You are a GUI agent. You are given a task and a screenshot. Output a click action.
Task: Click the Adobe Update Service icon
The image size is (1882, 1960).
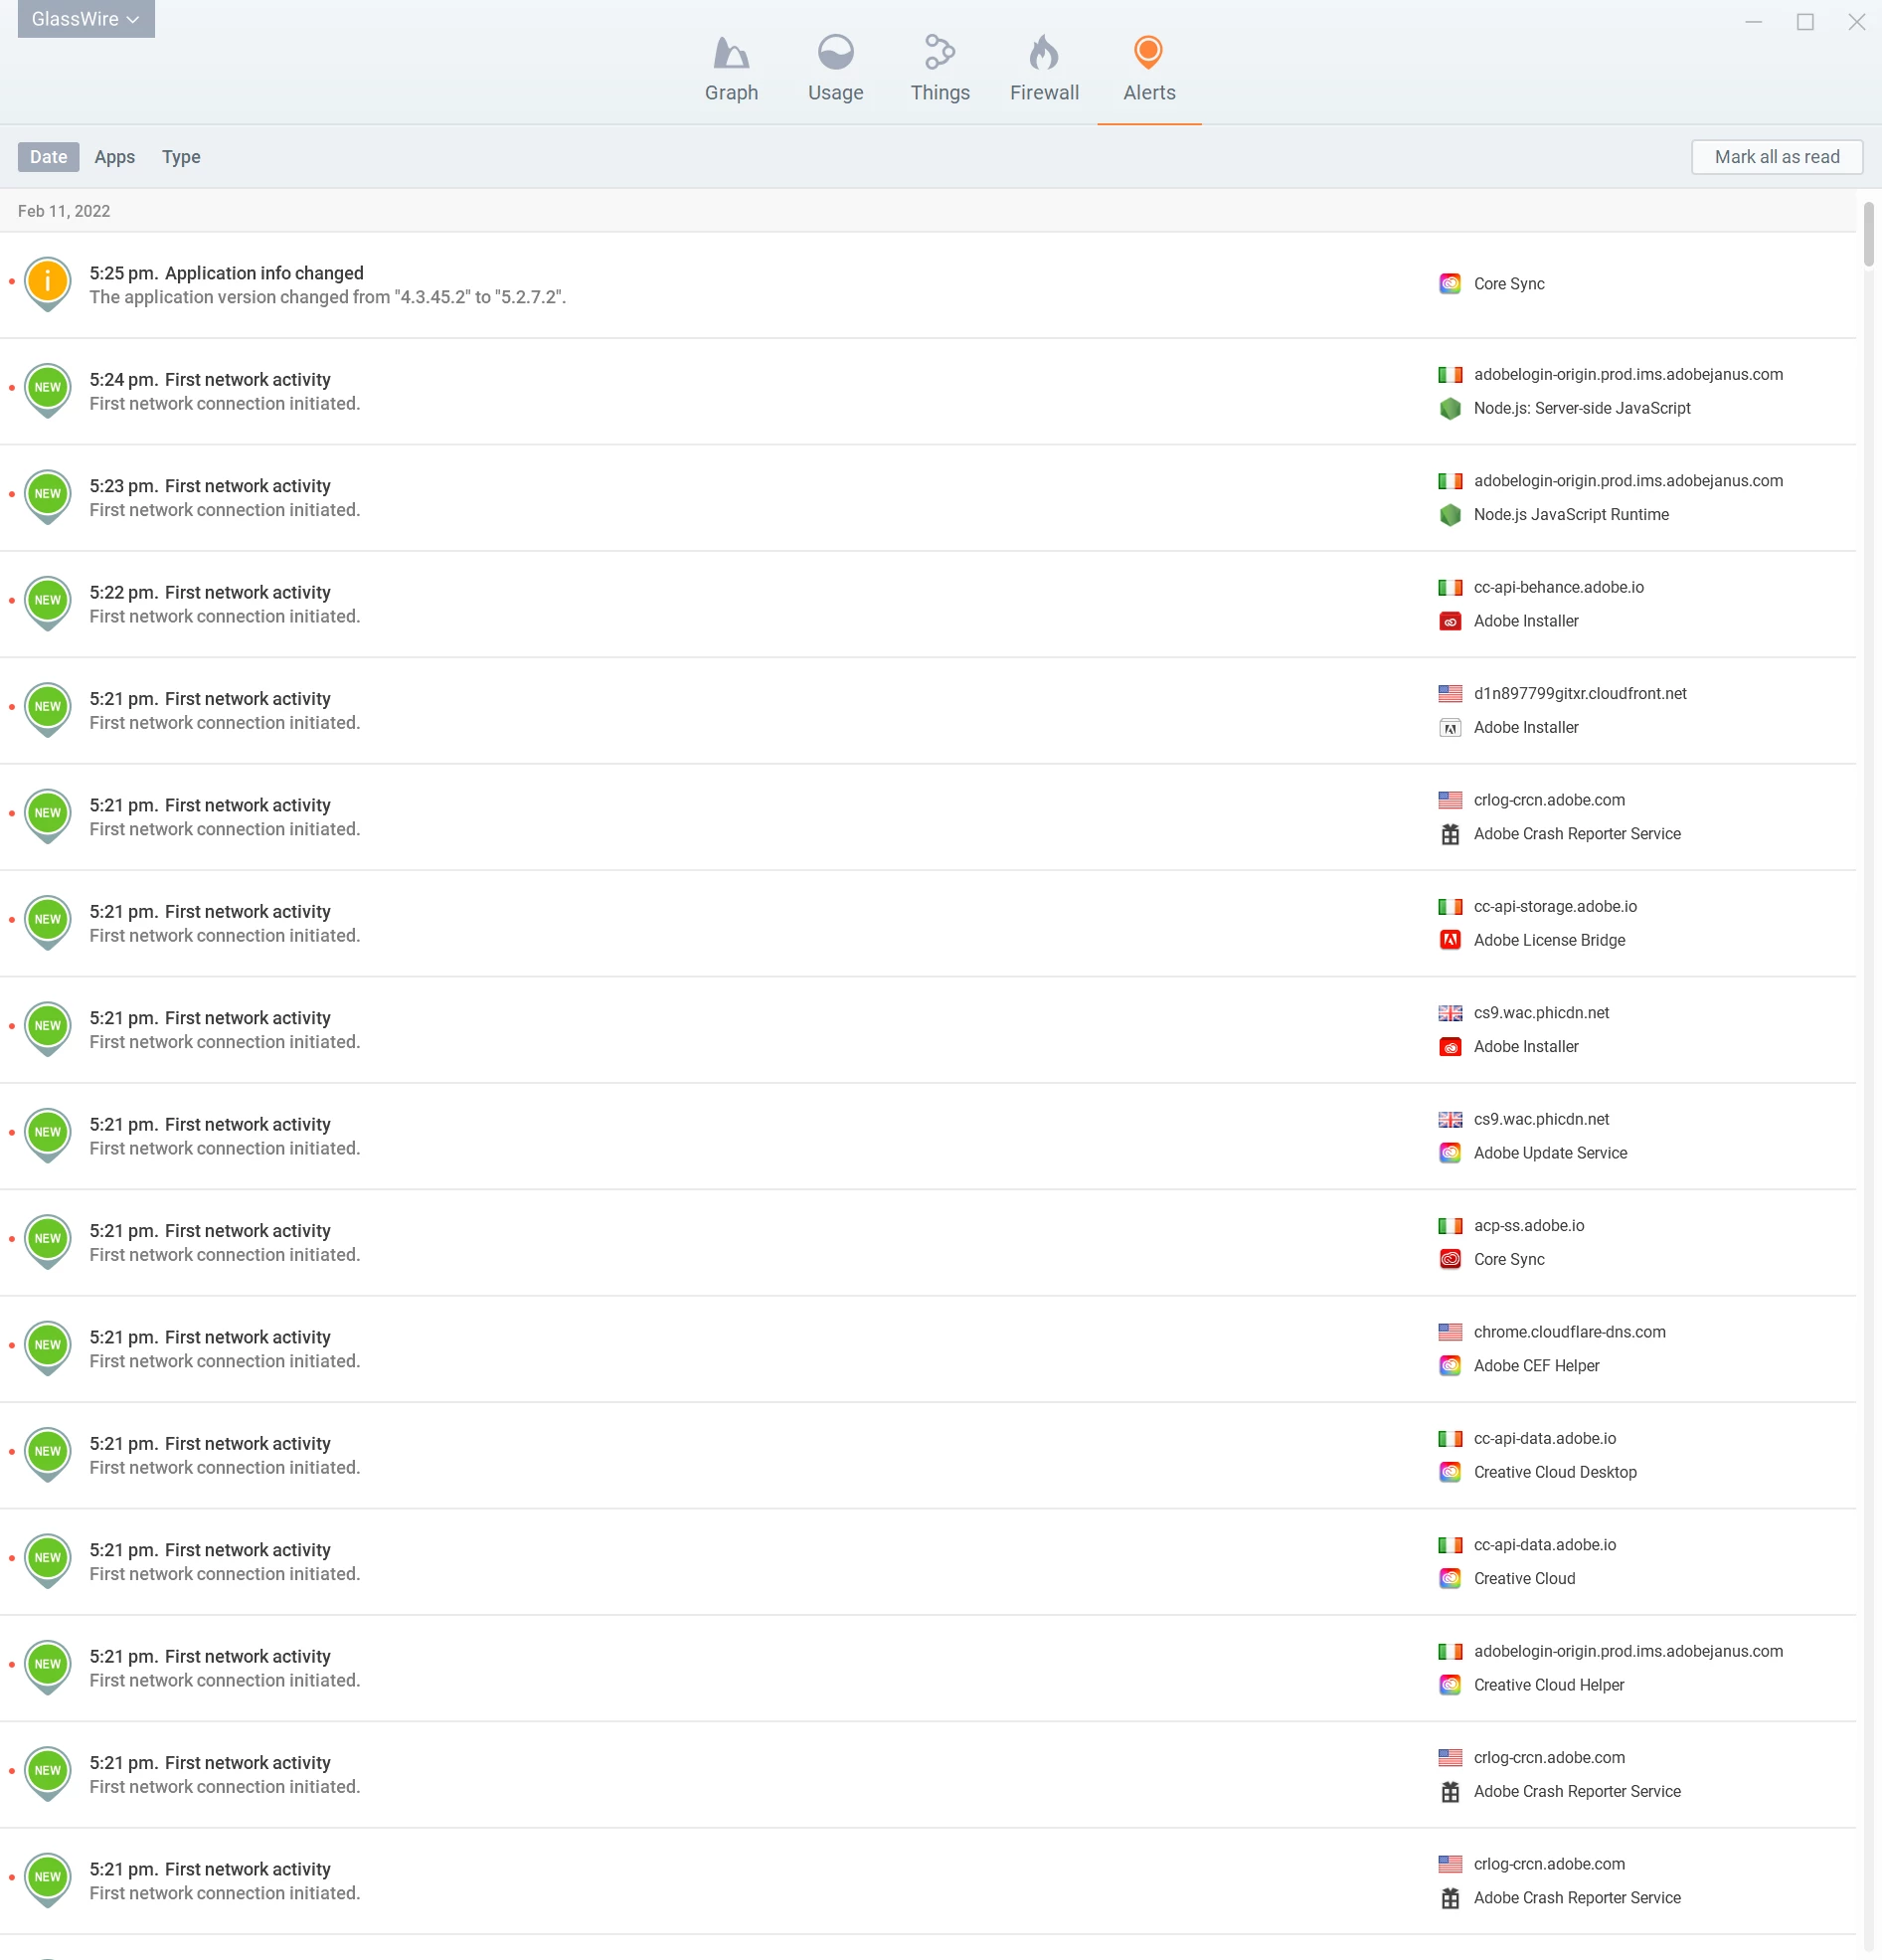1450,1153
